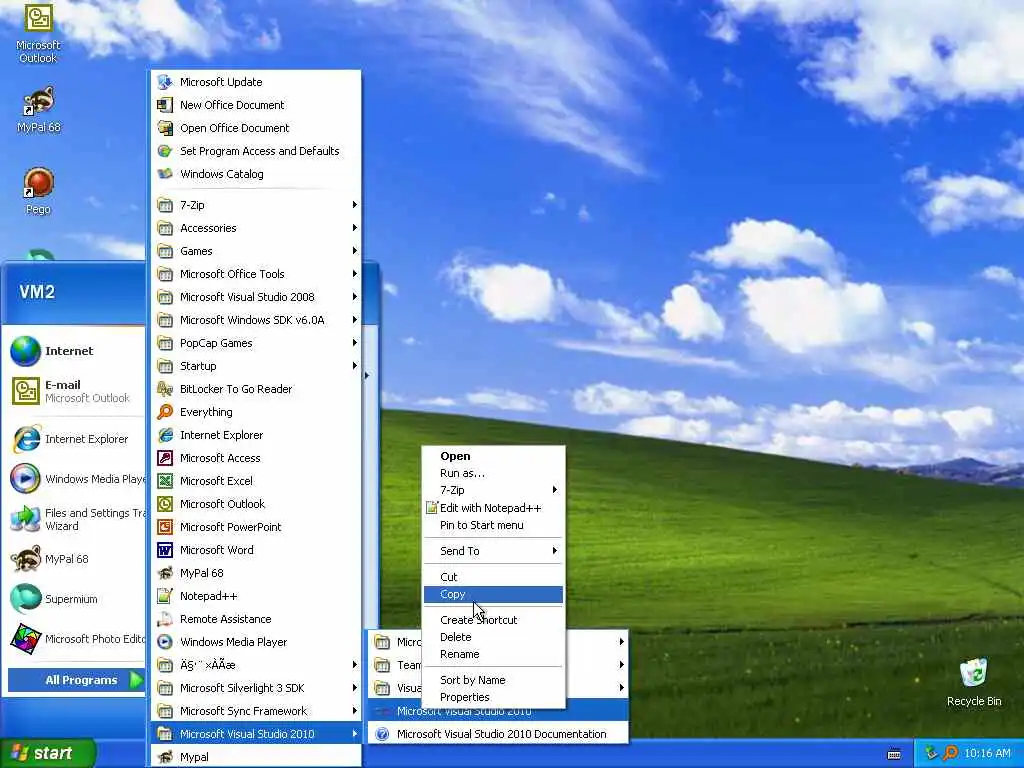Choose Delete in the context menu
Image resolution: width=1024 pixels, height=768 pixels.
point(493,637)
